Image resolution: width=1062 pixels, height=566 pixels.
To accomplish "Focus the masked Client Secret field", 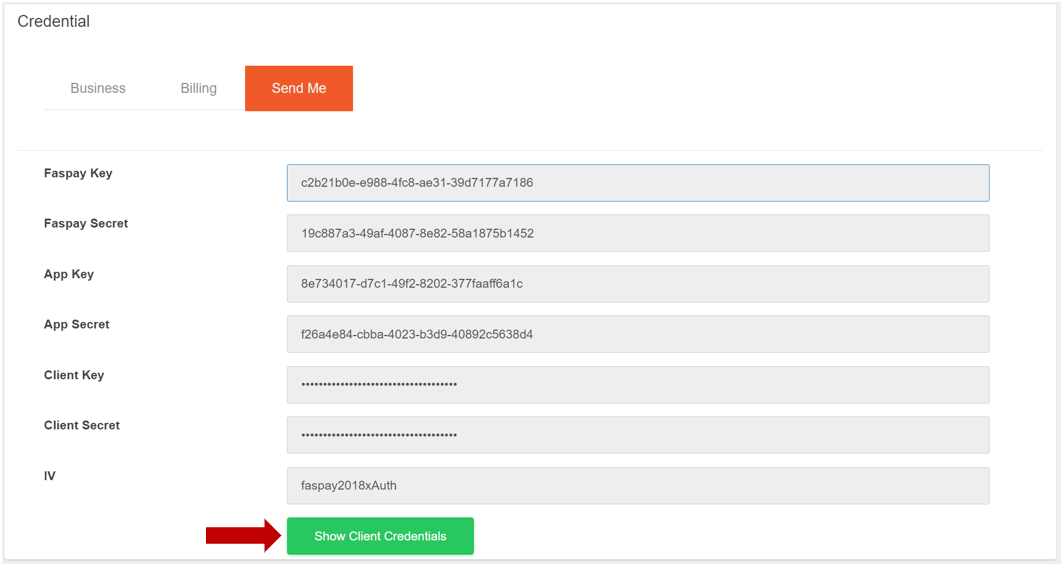I will click(638, 435).
